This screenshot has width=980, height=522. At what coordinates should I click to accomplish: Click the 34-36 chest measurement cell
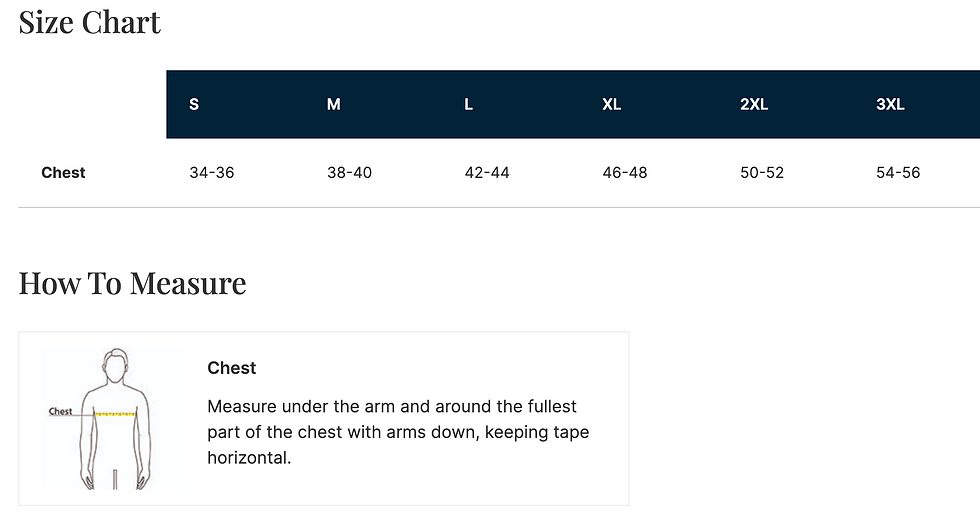[x=211, y=172]
